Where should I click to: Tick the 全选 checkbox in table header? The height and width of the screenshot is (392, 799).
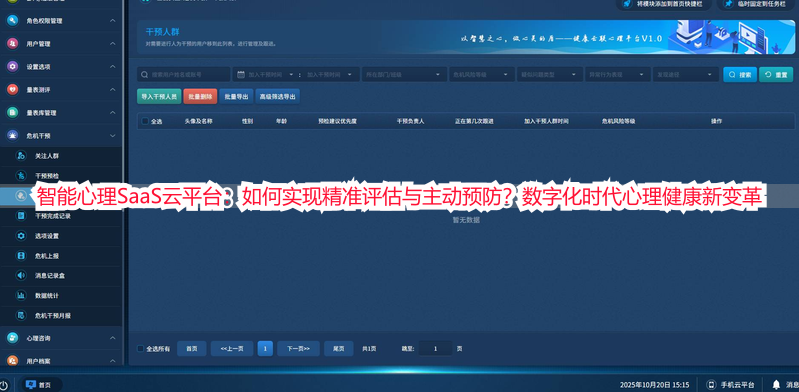coord(145,121)
